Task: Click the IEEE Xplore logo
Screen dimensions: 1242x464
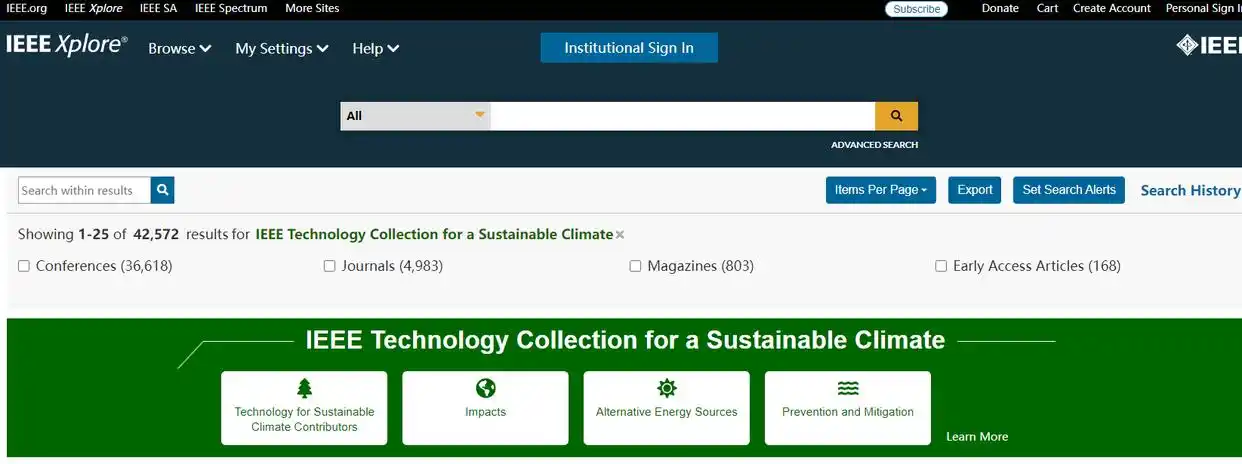Action: pos(67,45)
